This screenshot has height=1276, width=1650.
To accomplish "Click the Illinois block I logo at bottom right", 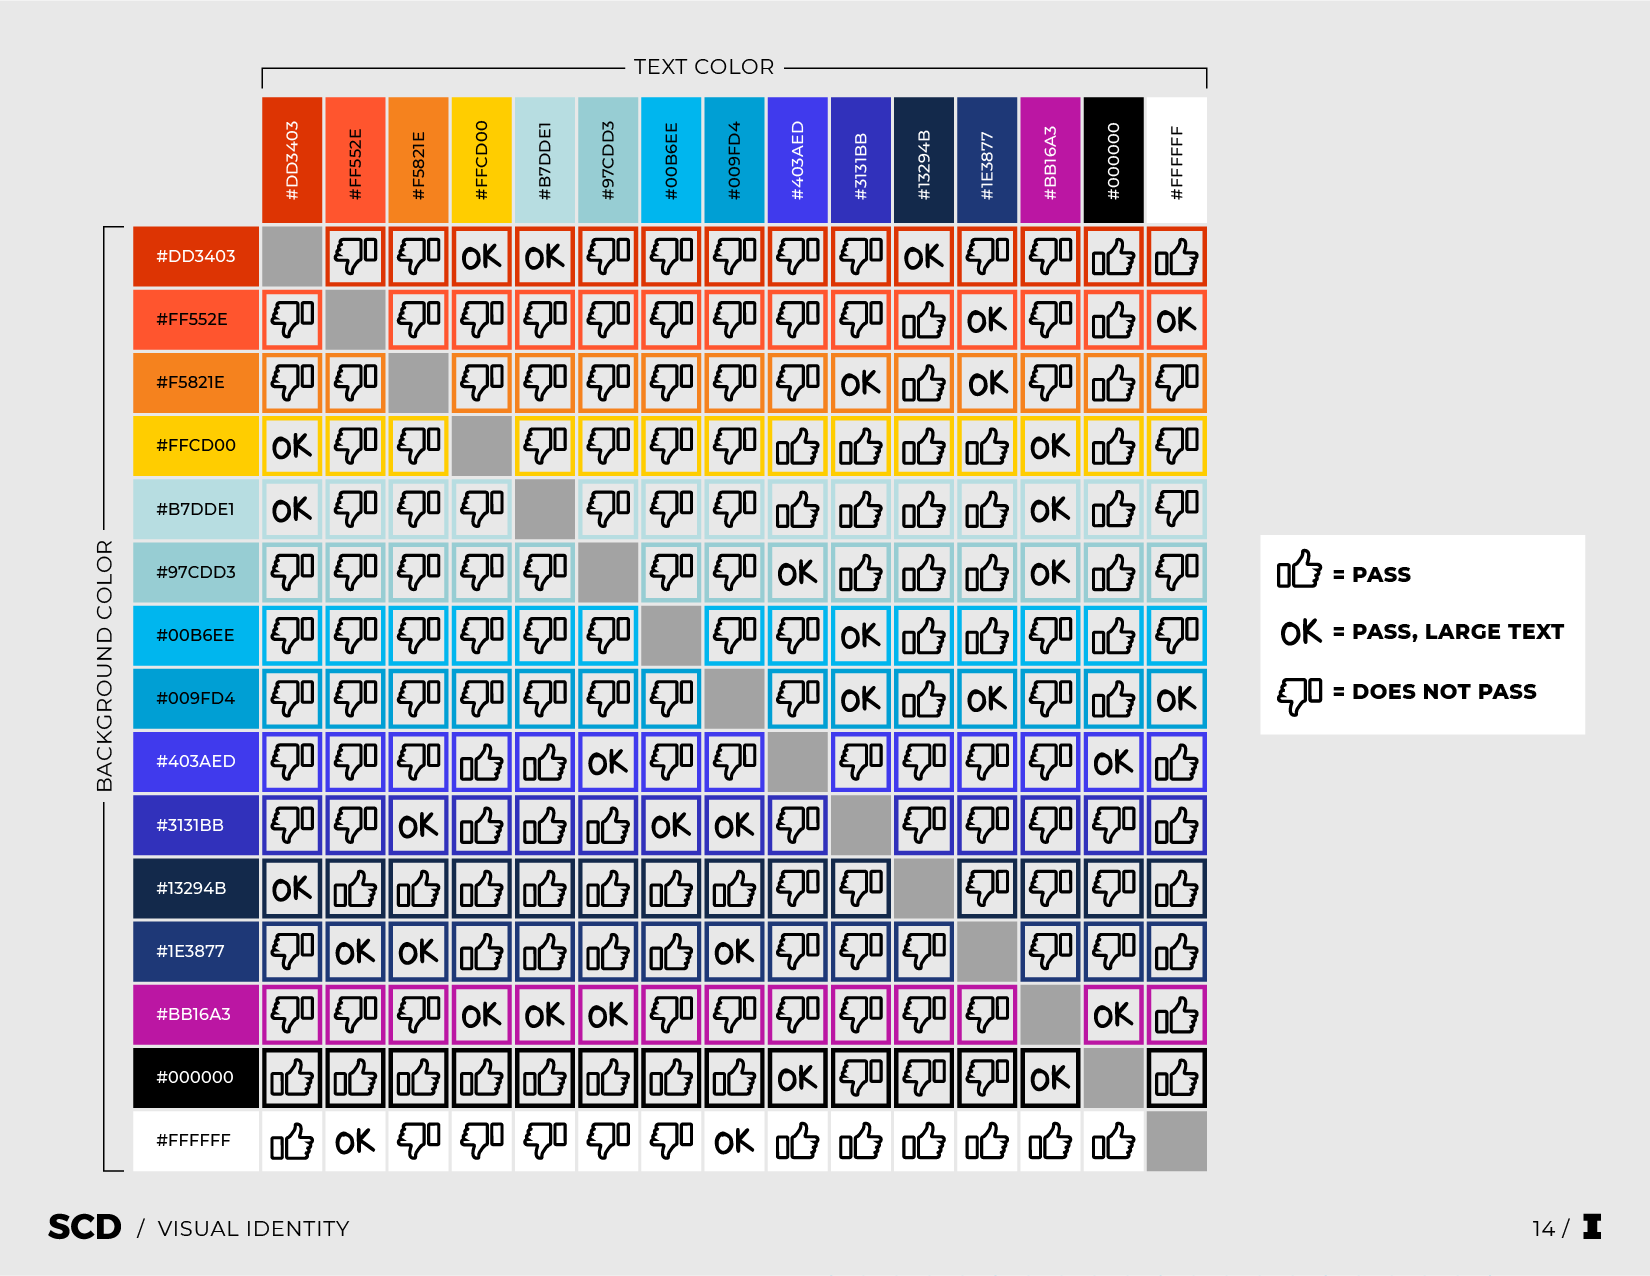I will click(x=1592, y=1227).
